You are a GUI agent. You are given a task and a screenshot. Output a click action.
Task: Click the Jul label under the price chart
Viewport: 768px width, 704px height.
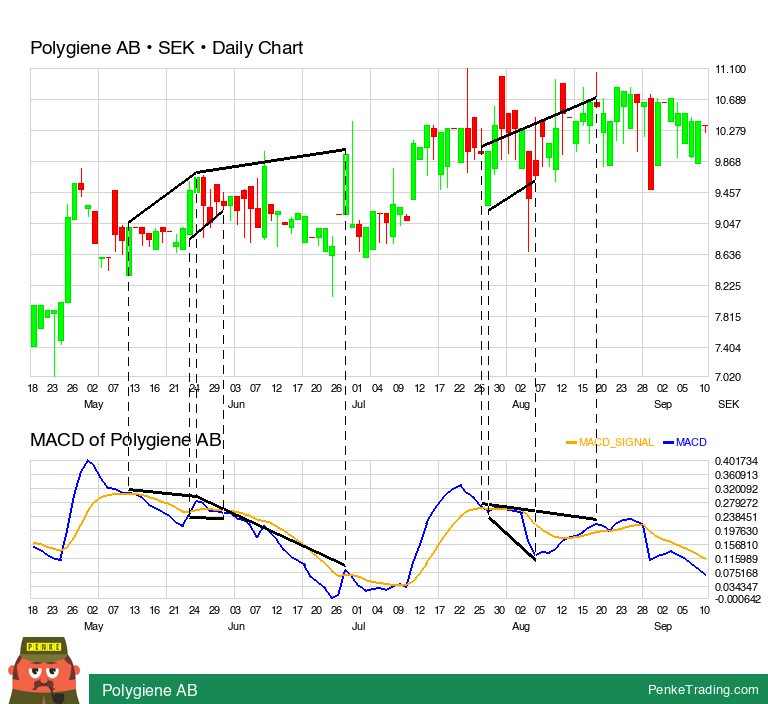357,404
